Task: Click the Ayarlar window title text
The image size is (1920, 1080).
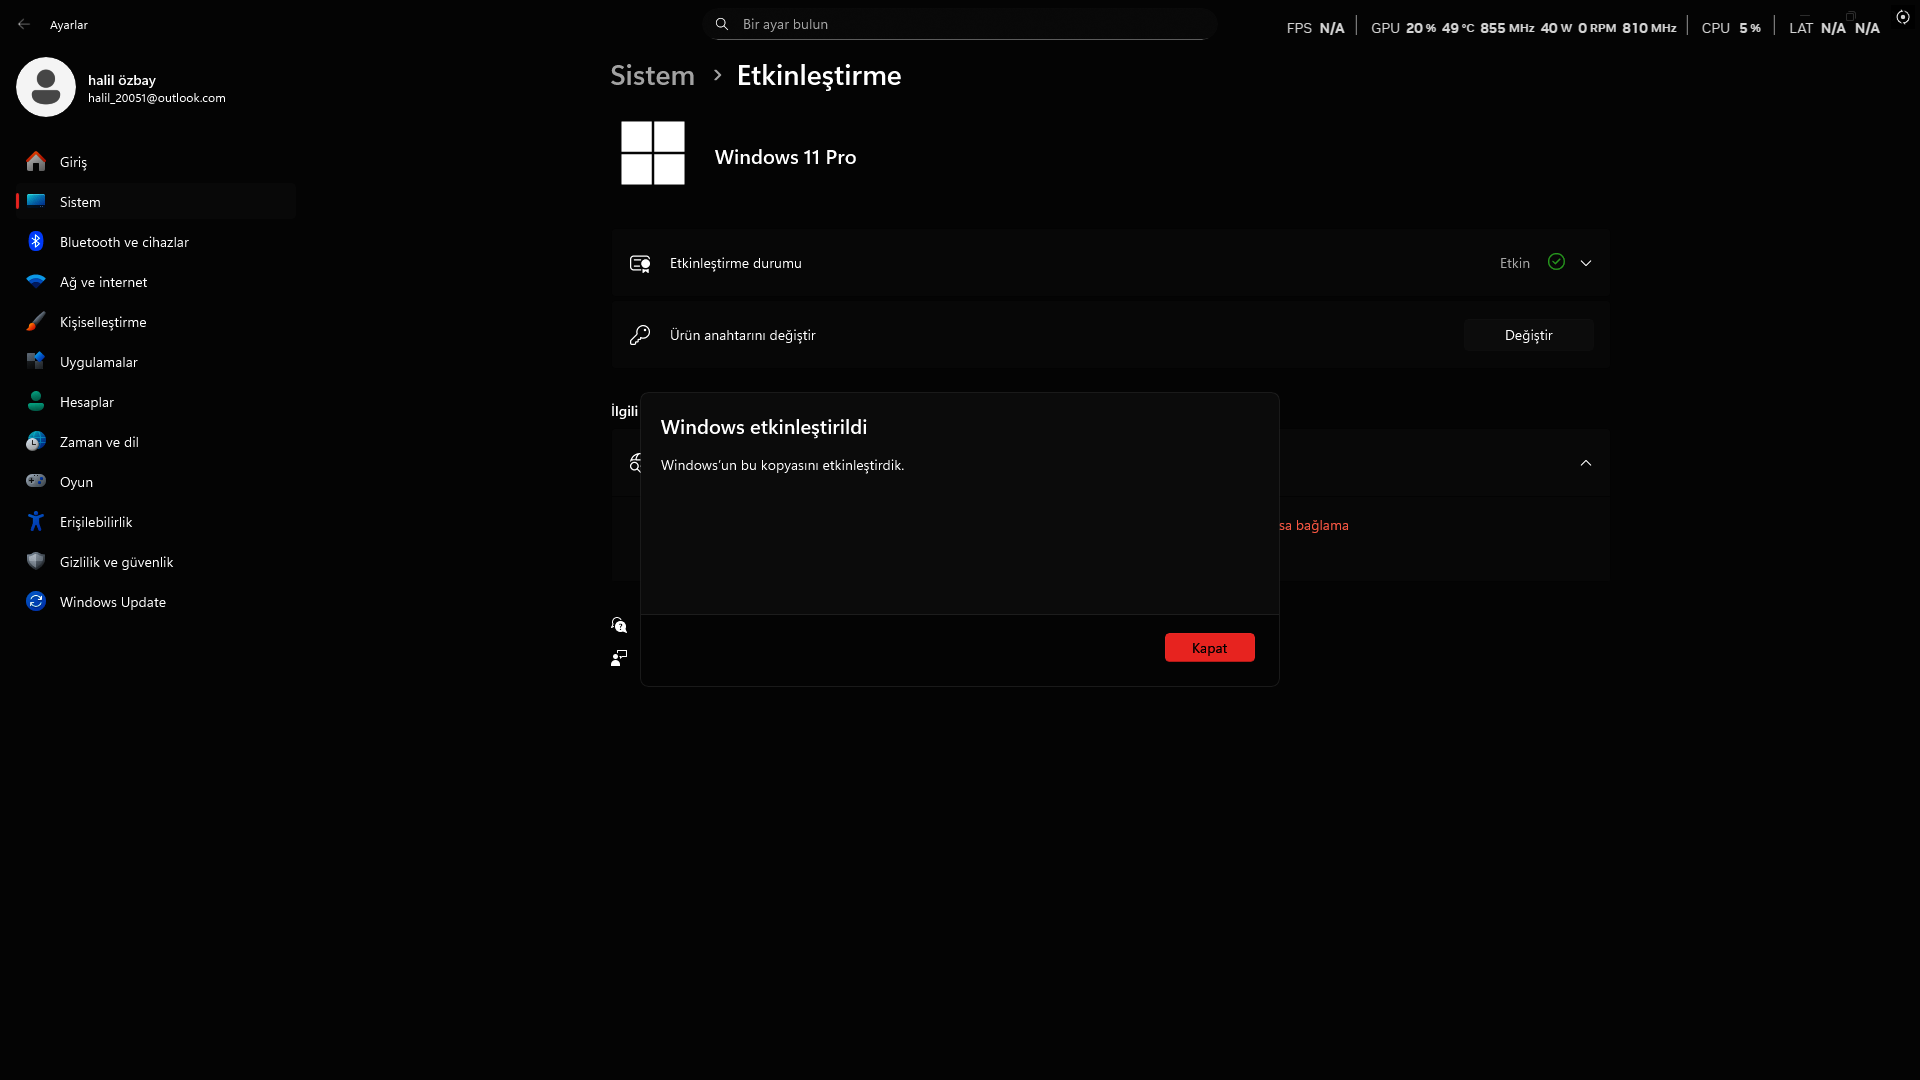Action: 69,24
